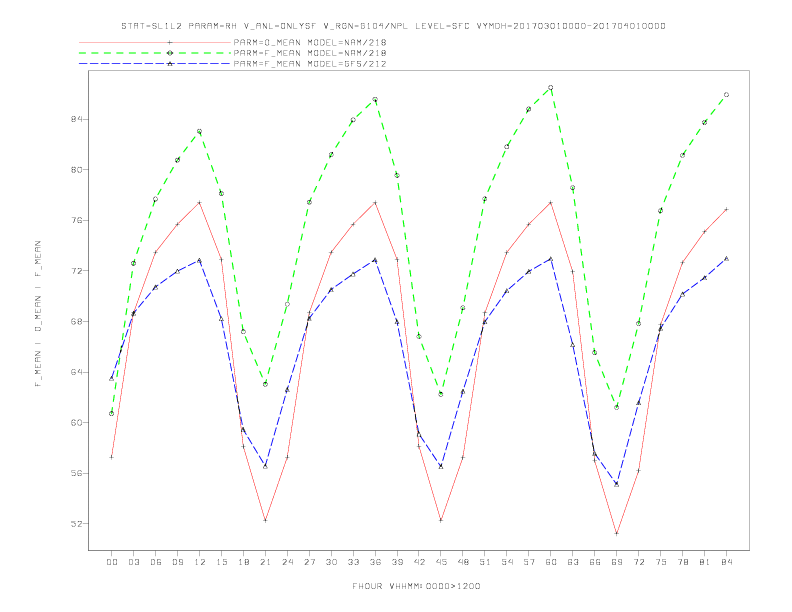Click x-axis forecast hour label 84
The width and height of the screenshot is (792, 612).
(726, 562)
